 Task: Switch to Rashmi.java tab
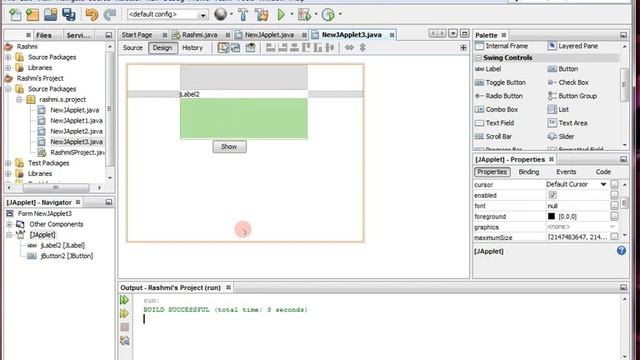[200, 35]
